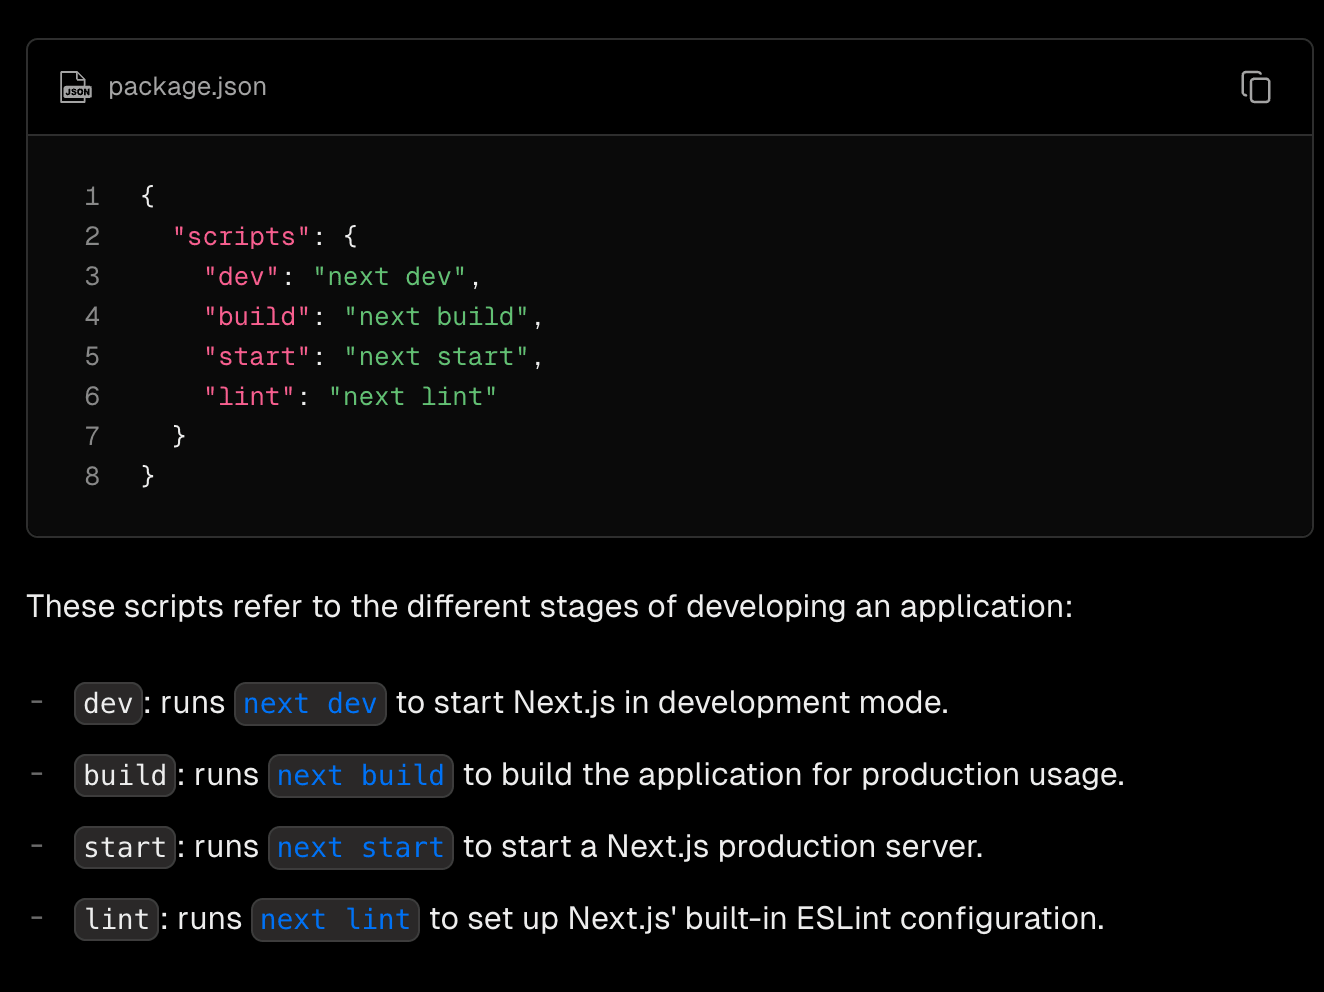Click the copy code icon
The image size is (1324, 992).
pyautogui.click(x=1255, y=87)
